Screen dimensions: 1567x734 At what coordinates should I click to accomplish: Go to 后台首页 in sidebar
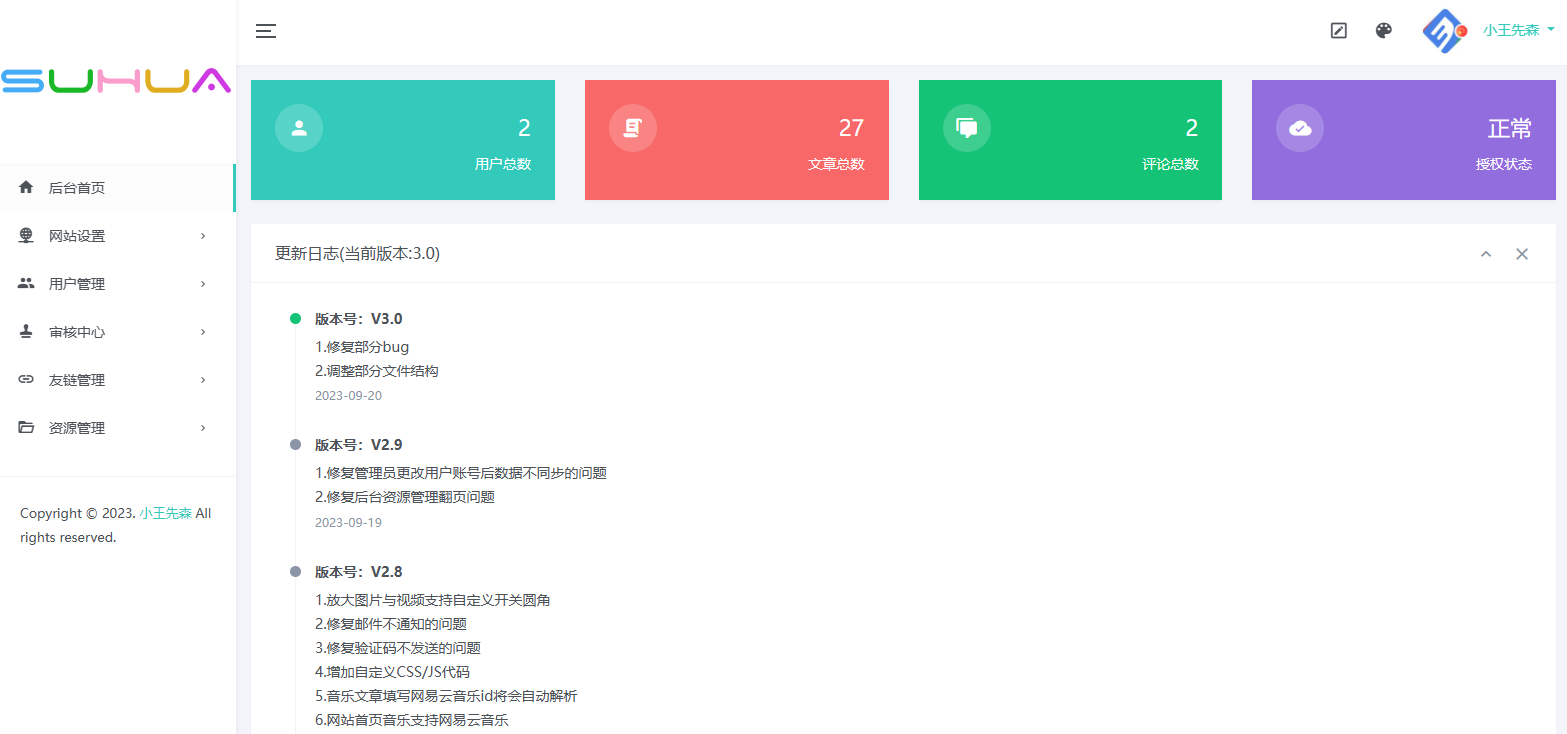[77, 188]
